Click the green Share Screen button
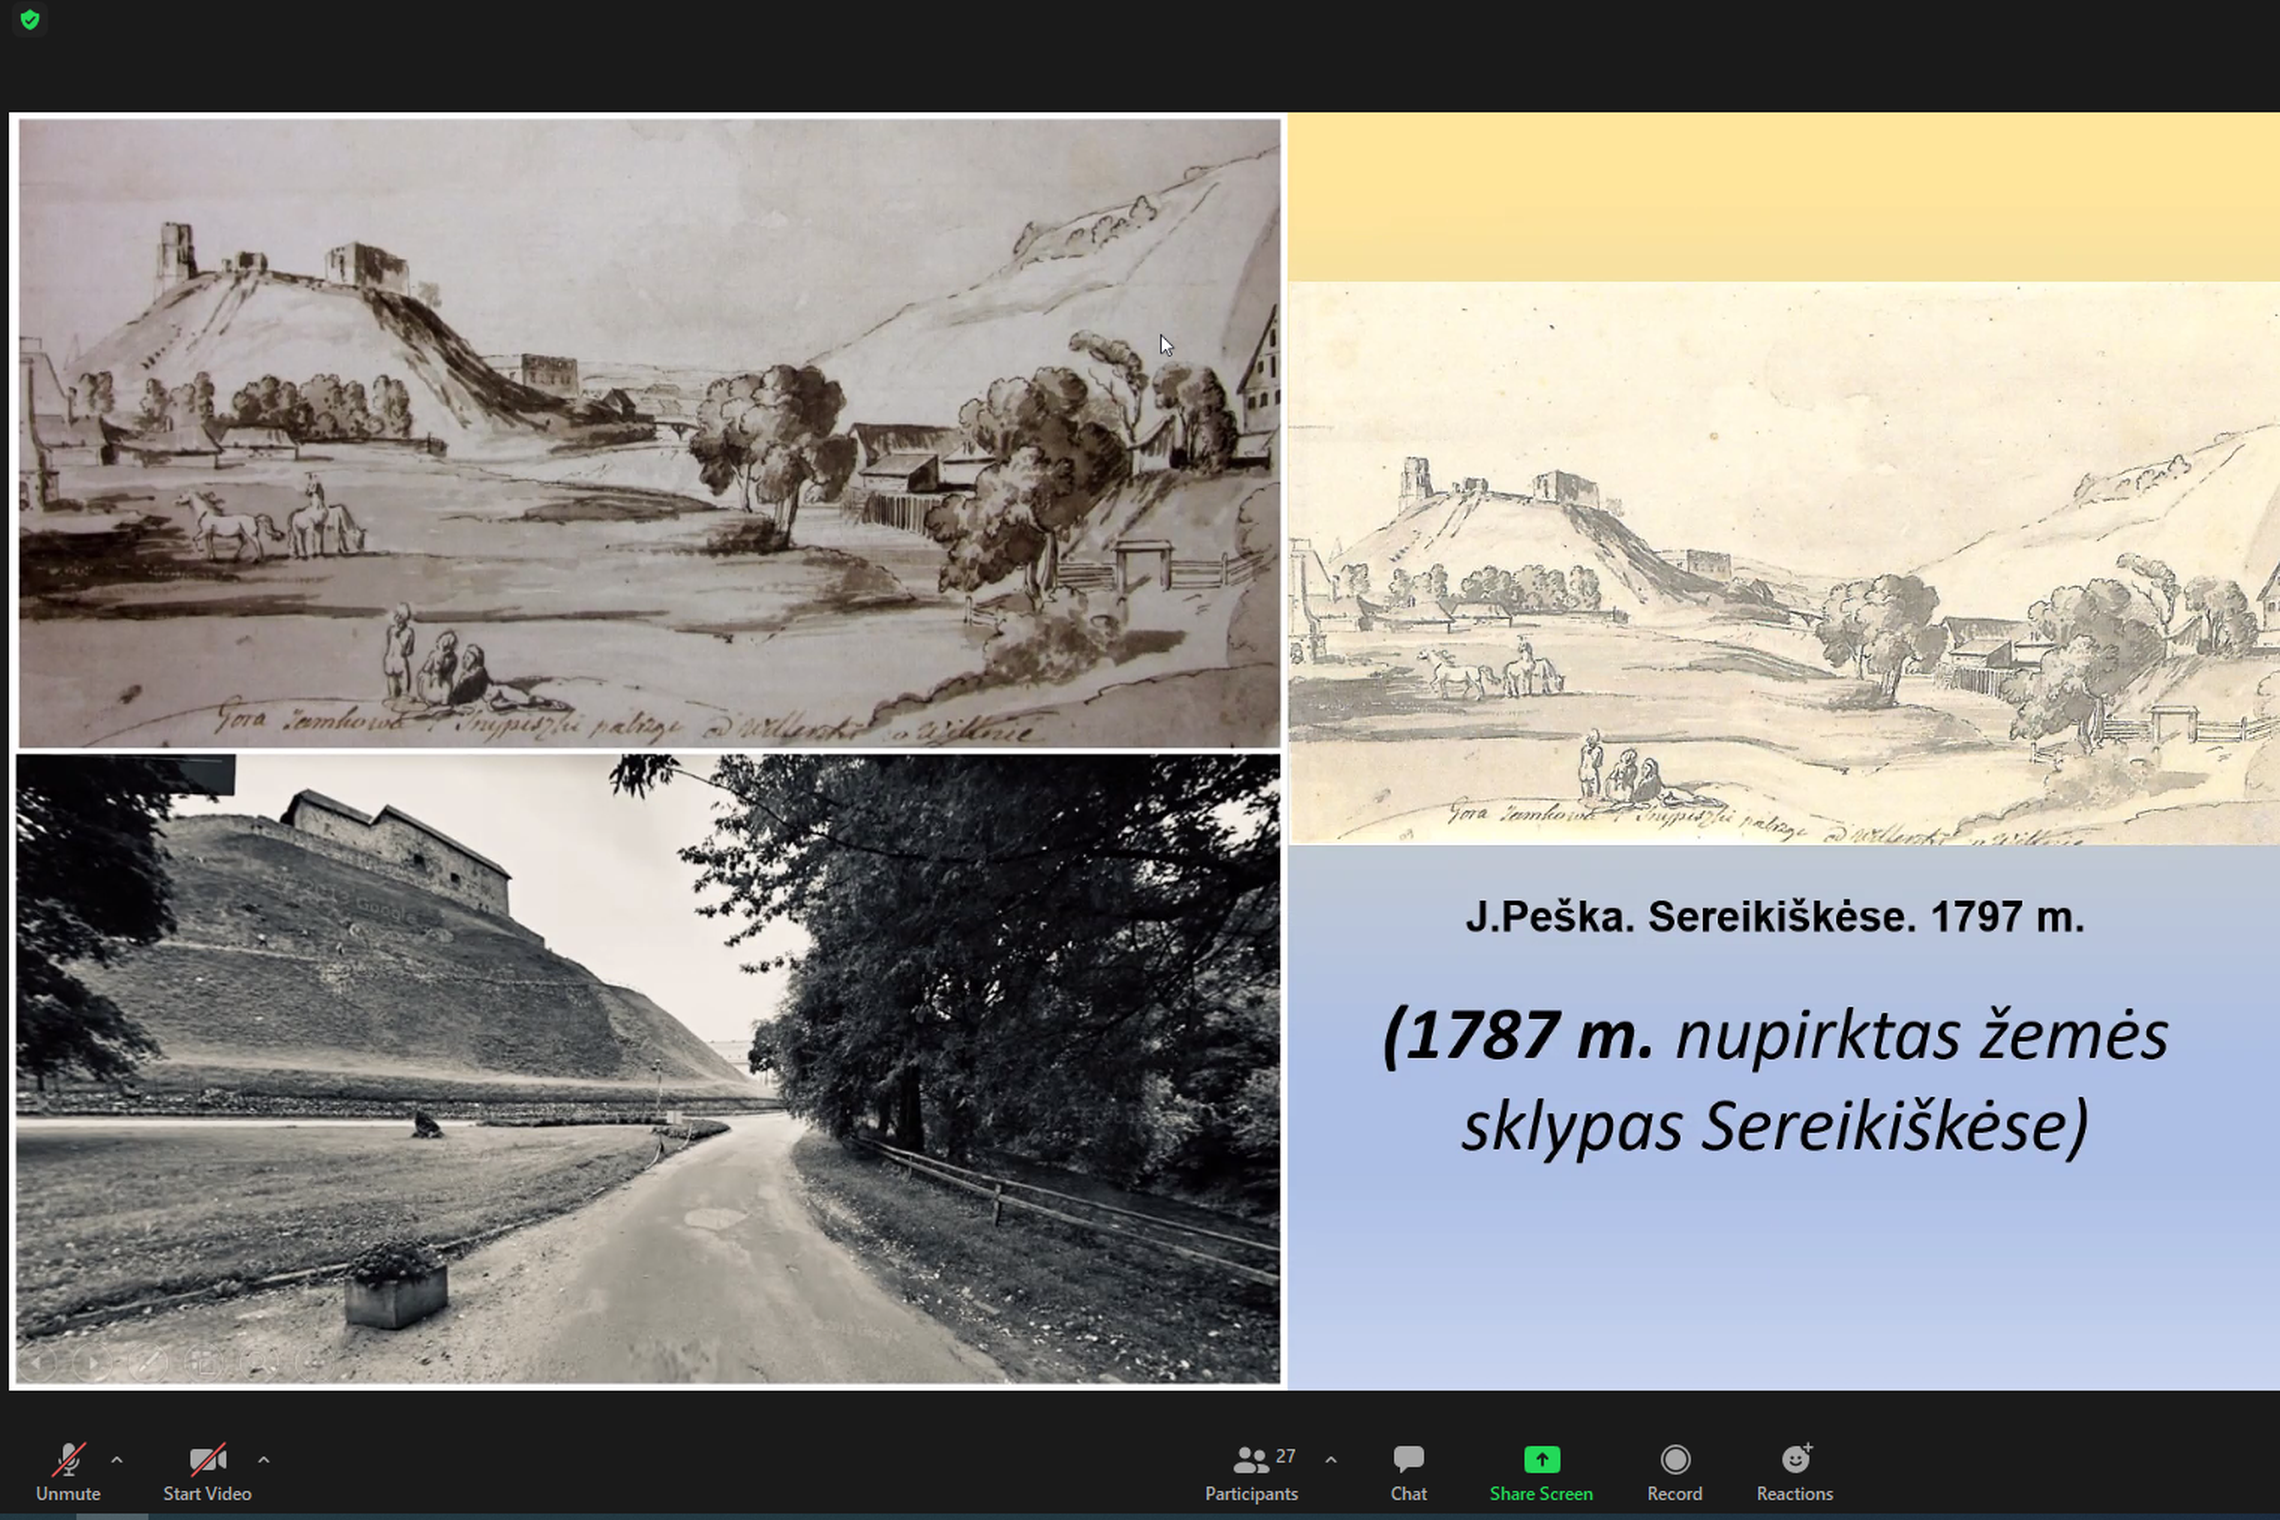Screen dimensions: 2280x1520 tap(1541, 1471)
